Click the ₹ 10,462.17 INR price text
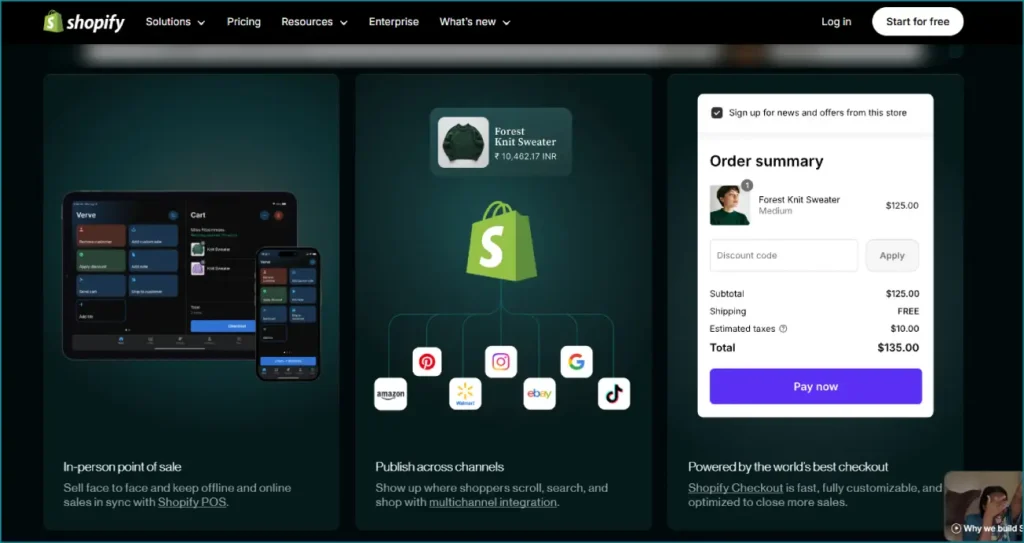Viewport: 1024px width, 543px height. (x=526, y=157)
